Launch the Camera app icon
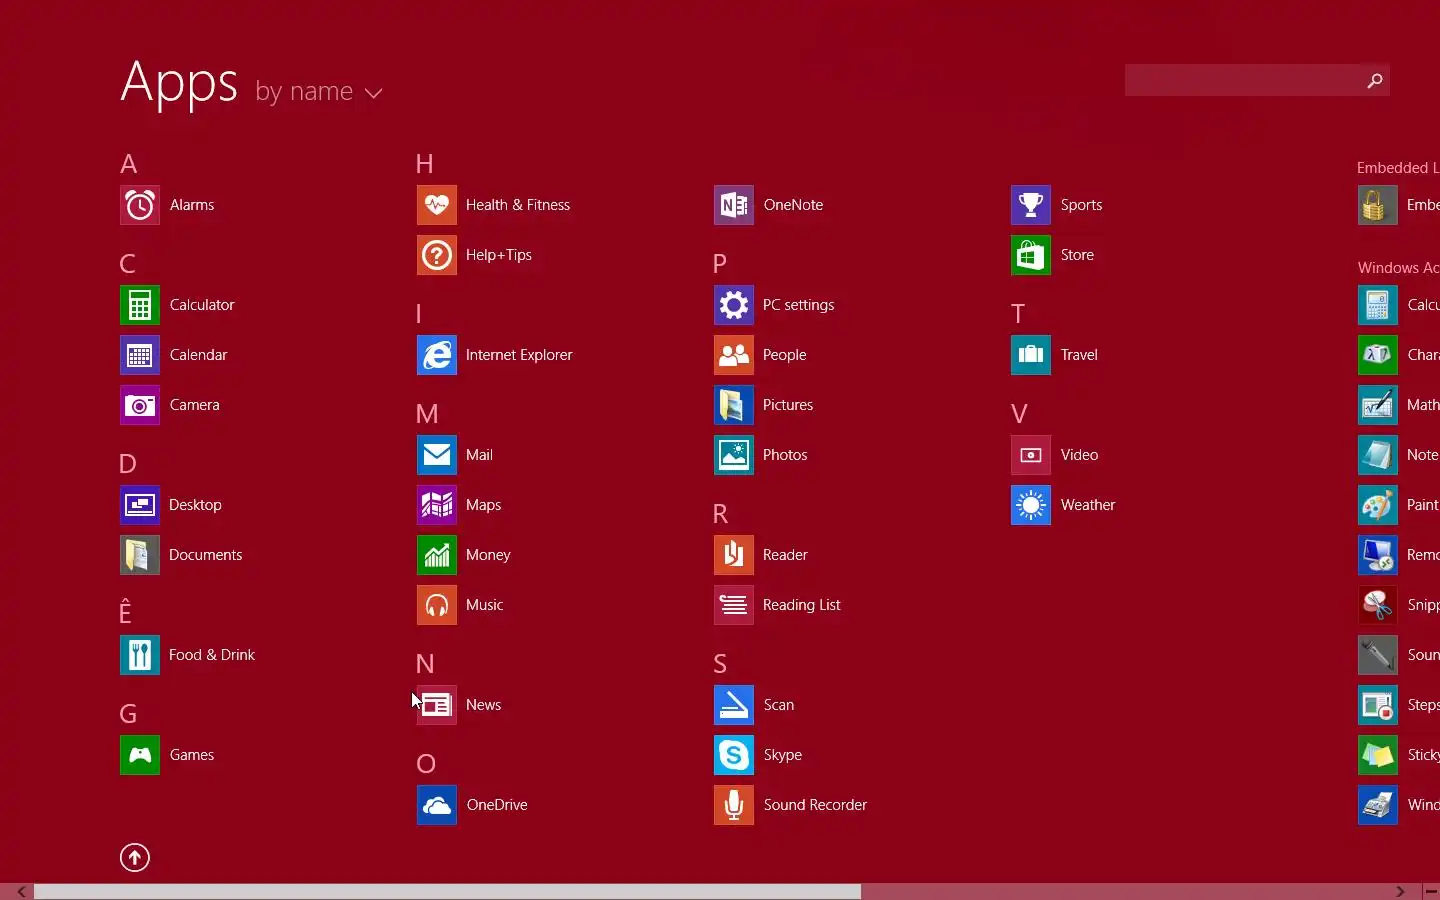 pyautogui.click(x=140, y=405)
